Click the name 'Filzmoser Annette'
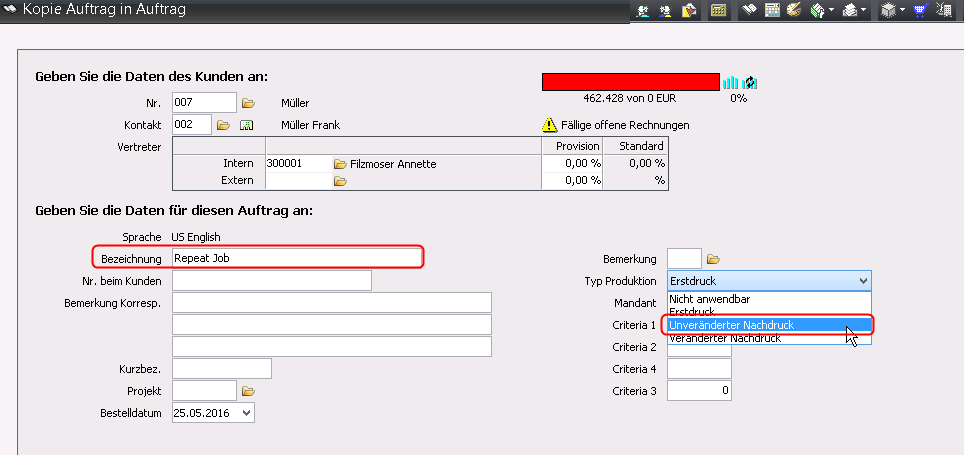Image resolution: width=964 pixels, height=455 pixels. click(x=393, y=164)
